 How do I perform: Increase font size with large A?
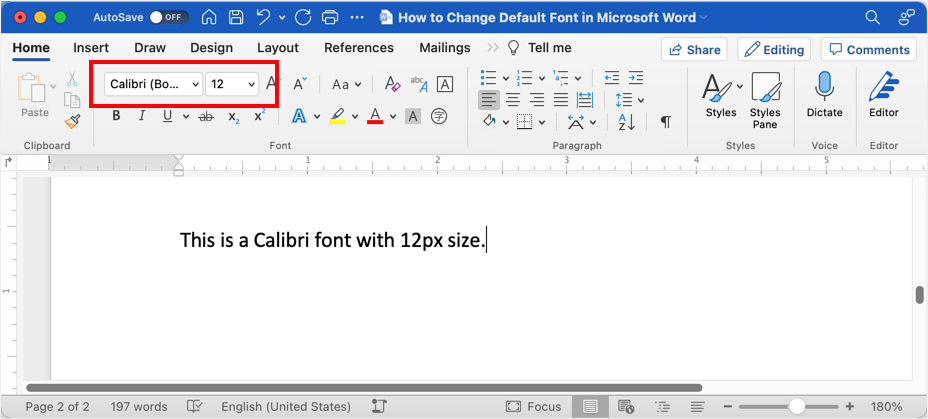click(272, 83)
